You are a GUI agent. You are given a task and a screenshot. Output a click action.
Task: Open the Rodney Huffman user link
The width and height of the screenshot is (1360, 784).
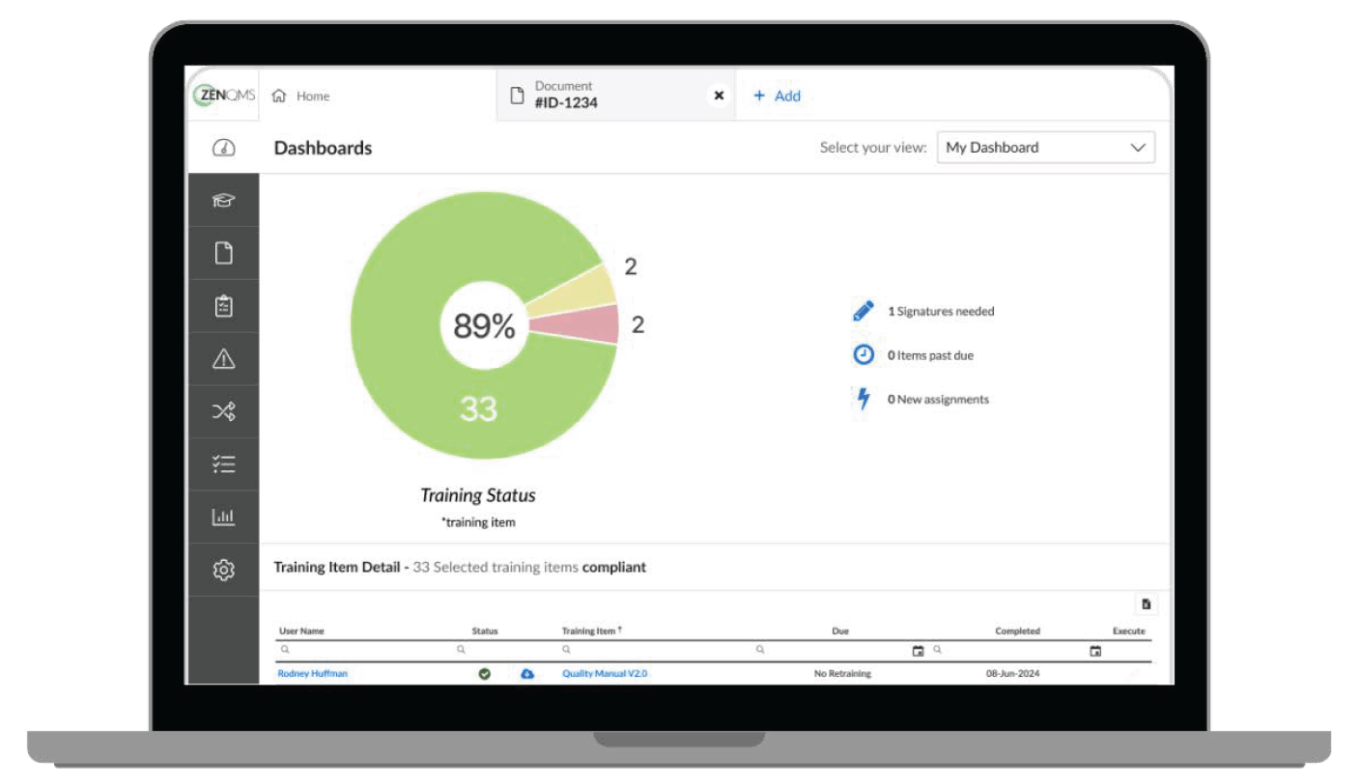(313, 674)
